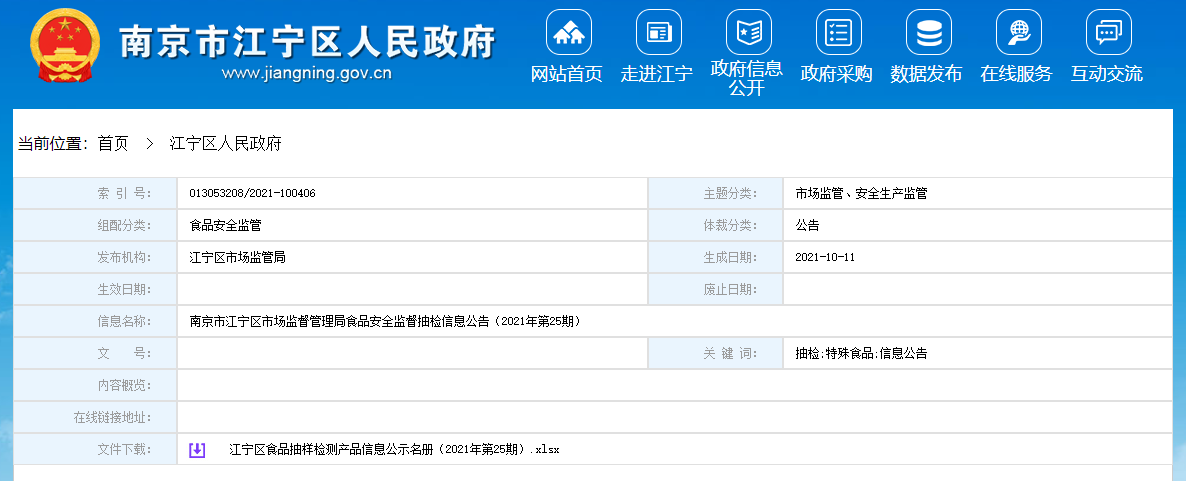Click the 索引号 field label
The width and height of the screenshot is (1186, 481).
point(124,194)
